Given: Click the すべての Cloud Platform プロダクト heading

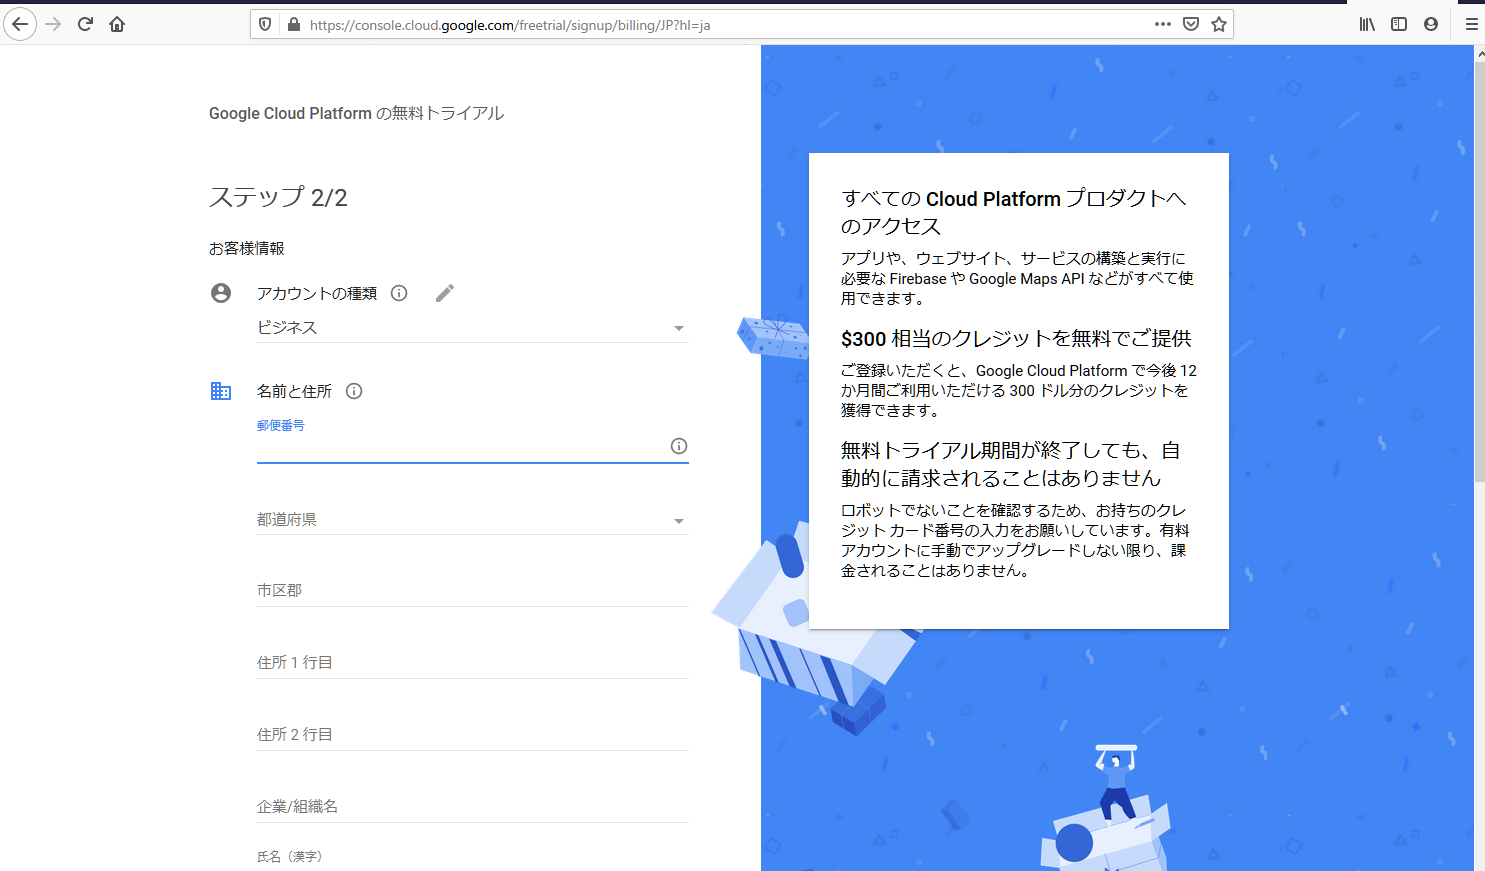Looking at the screenshot, I should coord(1013,212).
